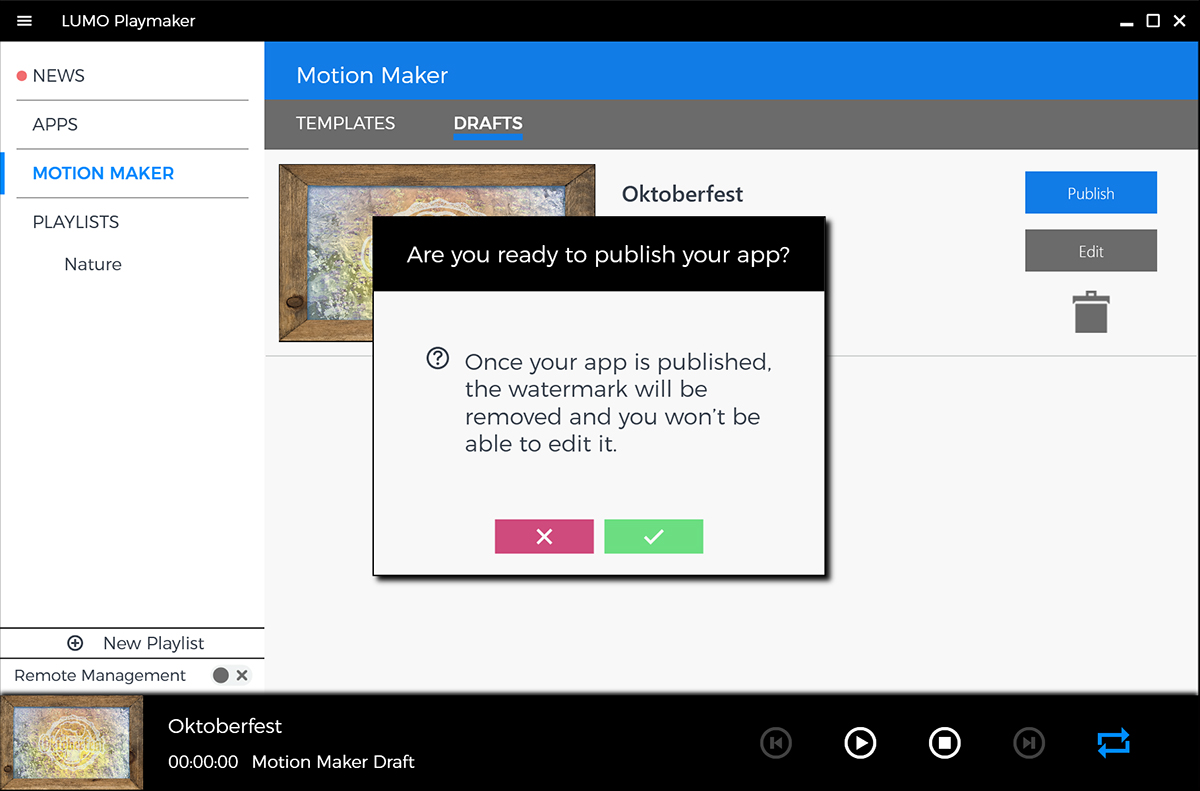Open the Nature playlist

coord(93,265)
